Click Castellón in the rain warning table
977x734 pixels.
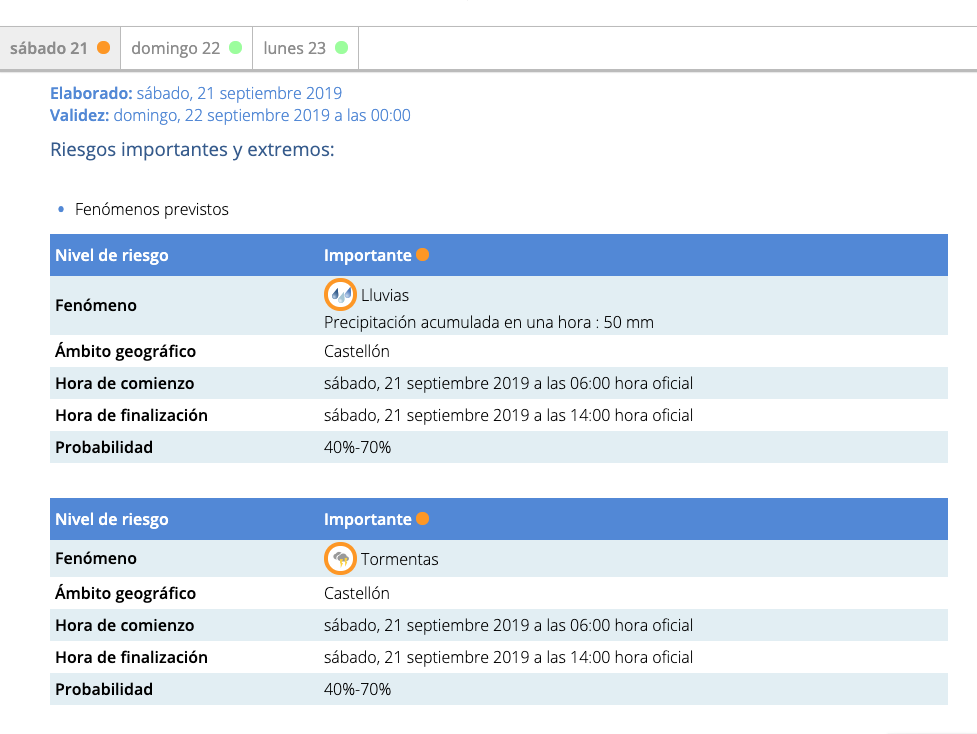click(357, 351)
